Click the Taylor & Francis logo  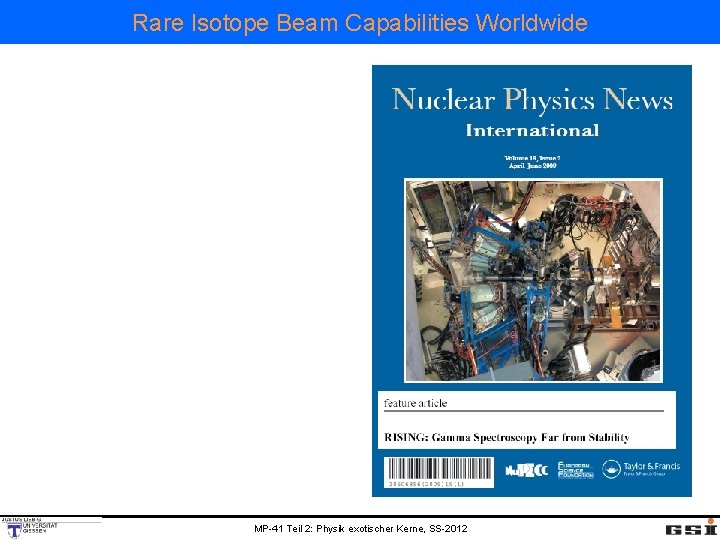(x=641, y=469)
